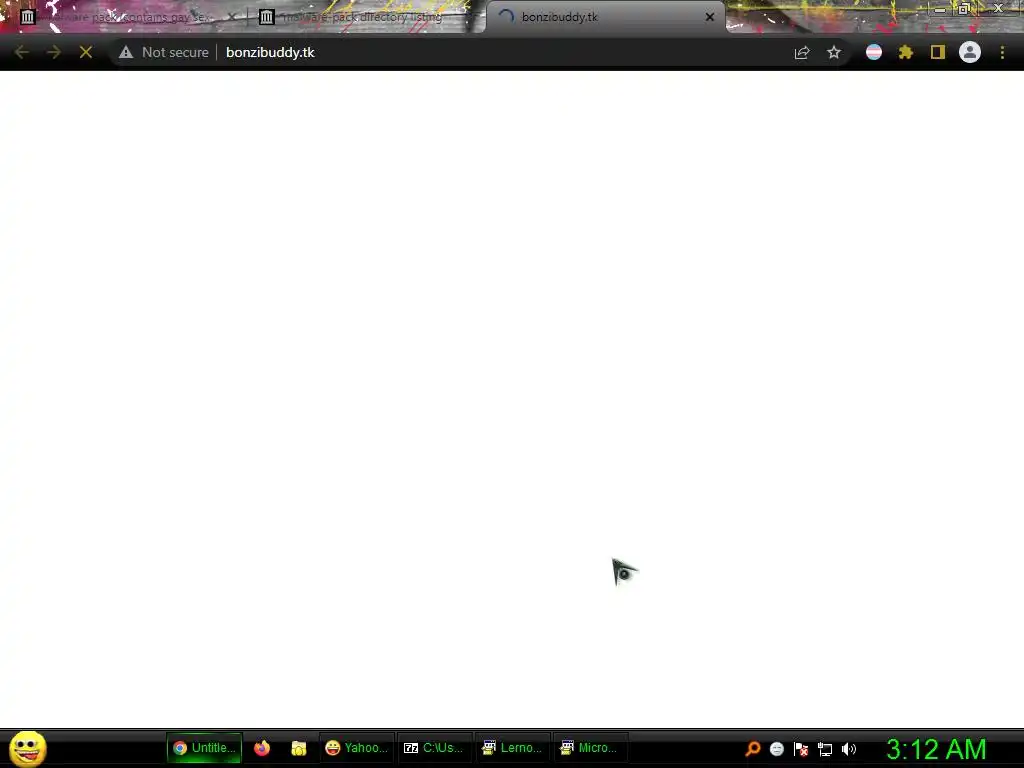Switch to the bonzibuddy.tk tab

click(x=604, y=17)
